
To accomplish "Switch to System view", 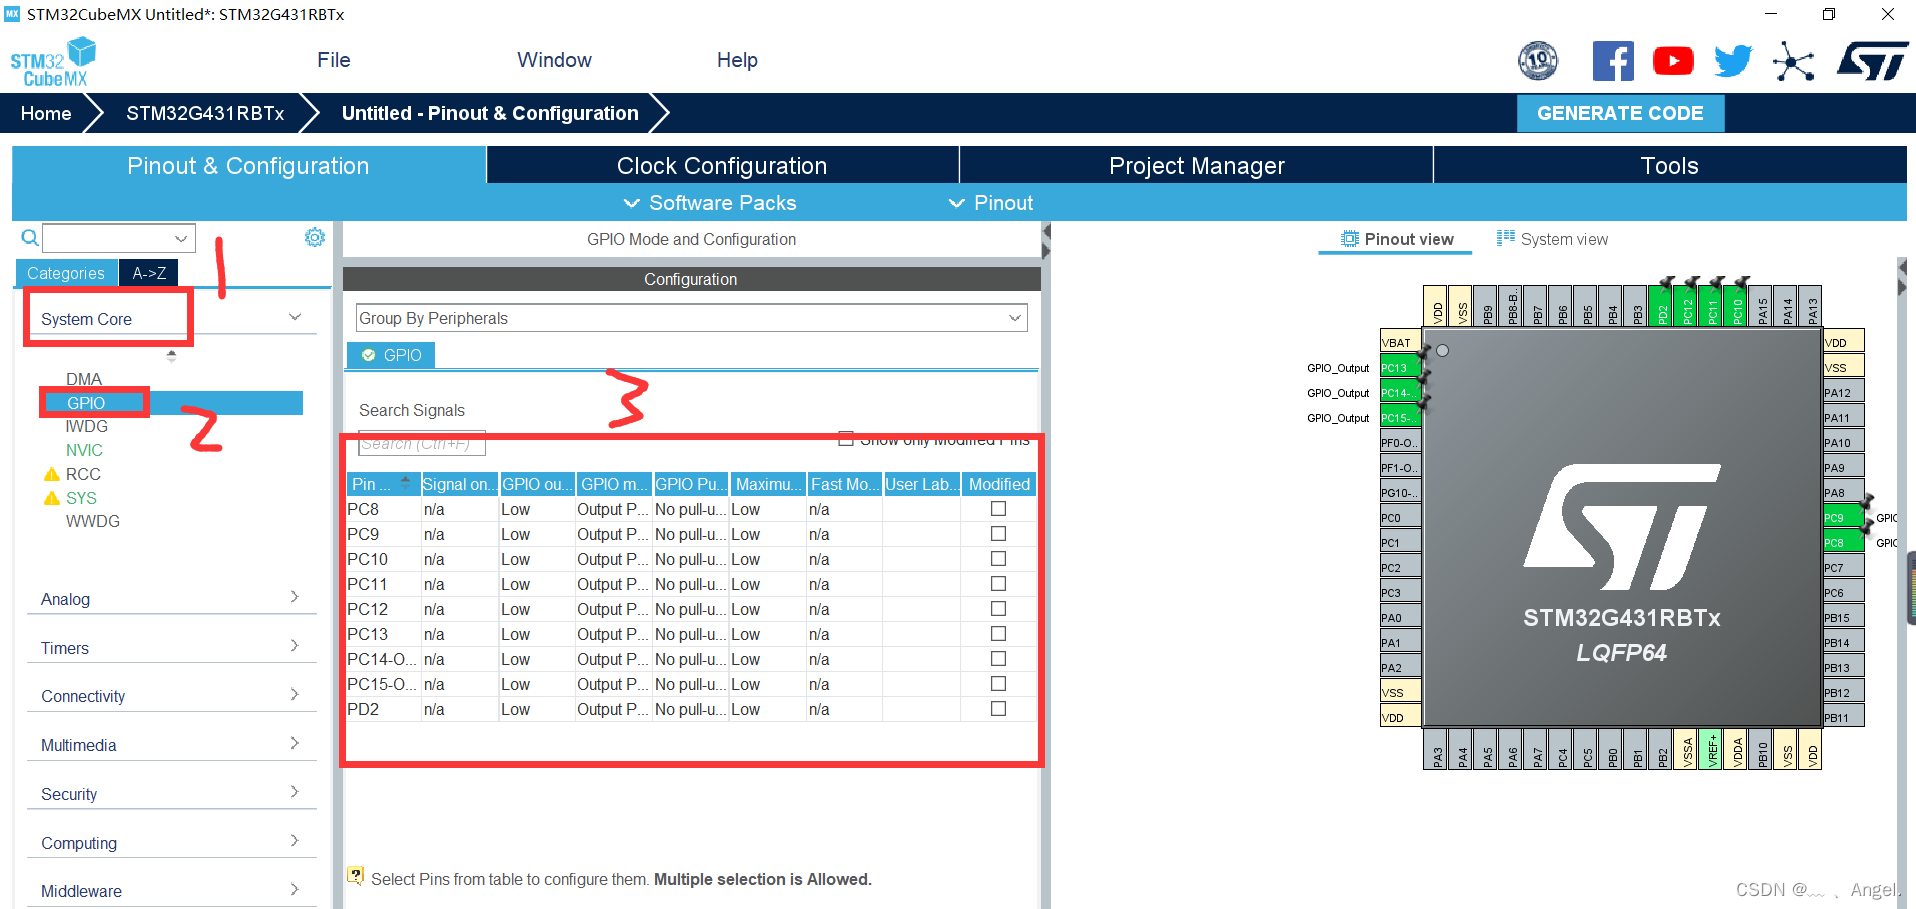I will pos(1552,239).
